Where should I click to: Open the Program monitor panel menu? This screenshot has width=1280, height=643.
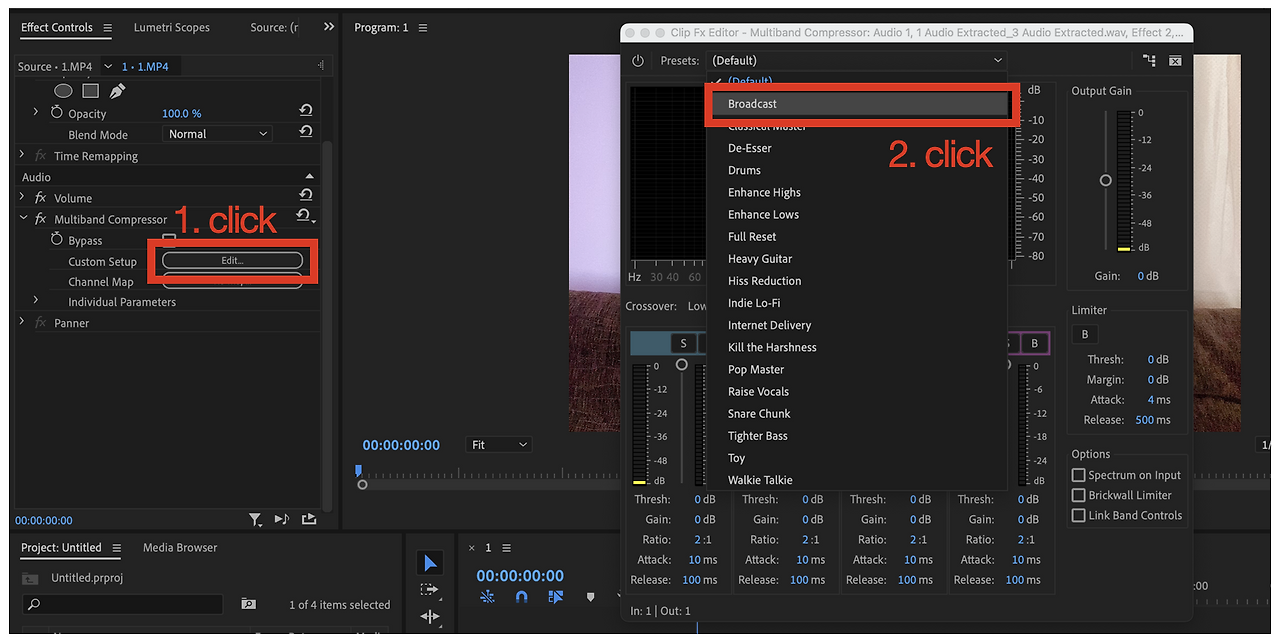click(423, 28)
